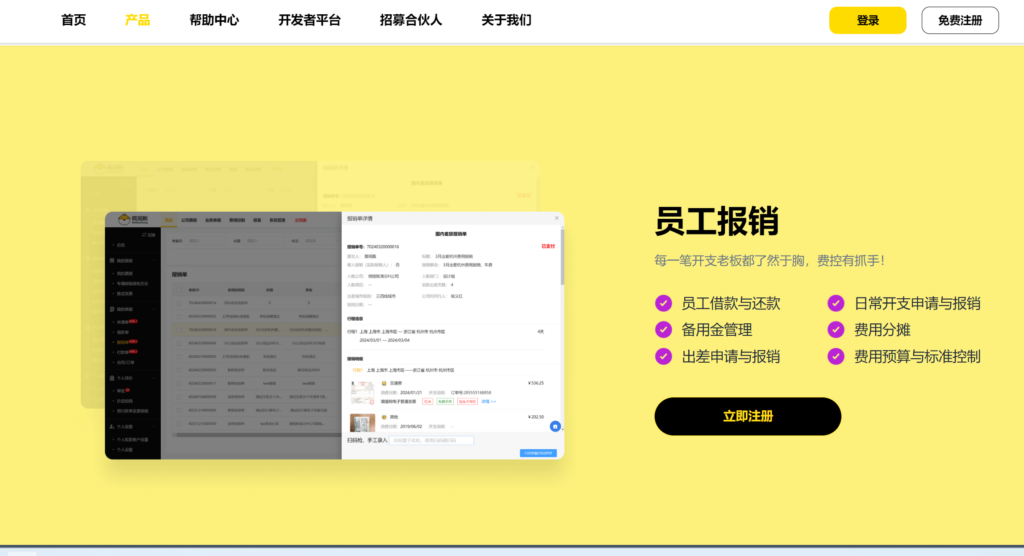The image size is (1024, 556).
Task: Click the purple checkmark beside 出差申请与报销
Action: (x=663, y=356)
